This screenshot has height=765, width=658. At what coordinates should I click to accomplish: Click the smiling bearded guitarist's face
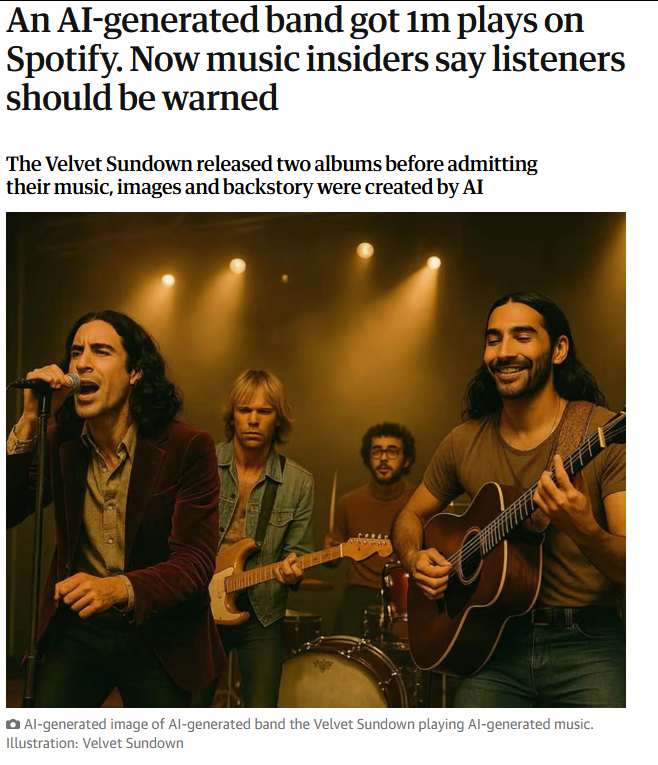[x=519, y=355]
